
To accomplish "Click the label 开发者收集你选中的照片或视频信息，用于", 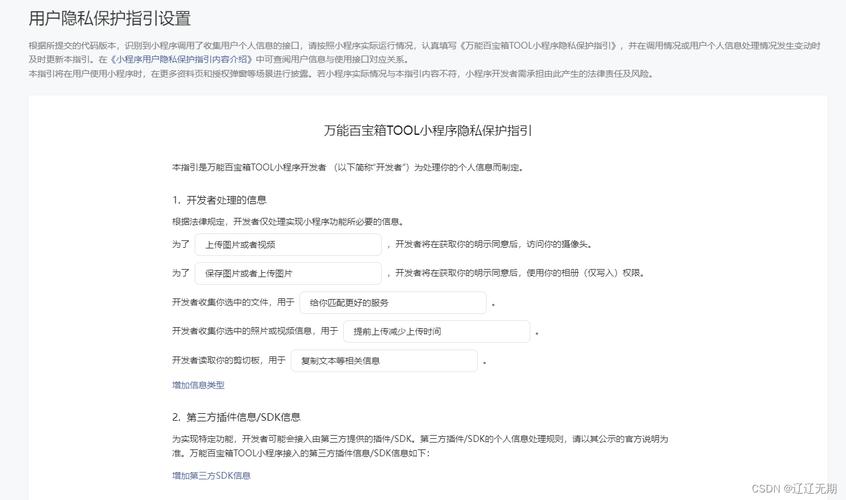I will 255,331.
